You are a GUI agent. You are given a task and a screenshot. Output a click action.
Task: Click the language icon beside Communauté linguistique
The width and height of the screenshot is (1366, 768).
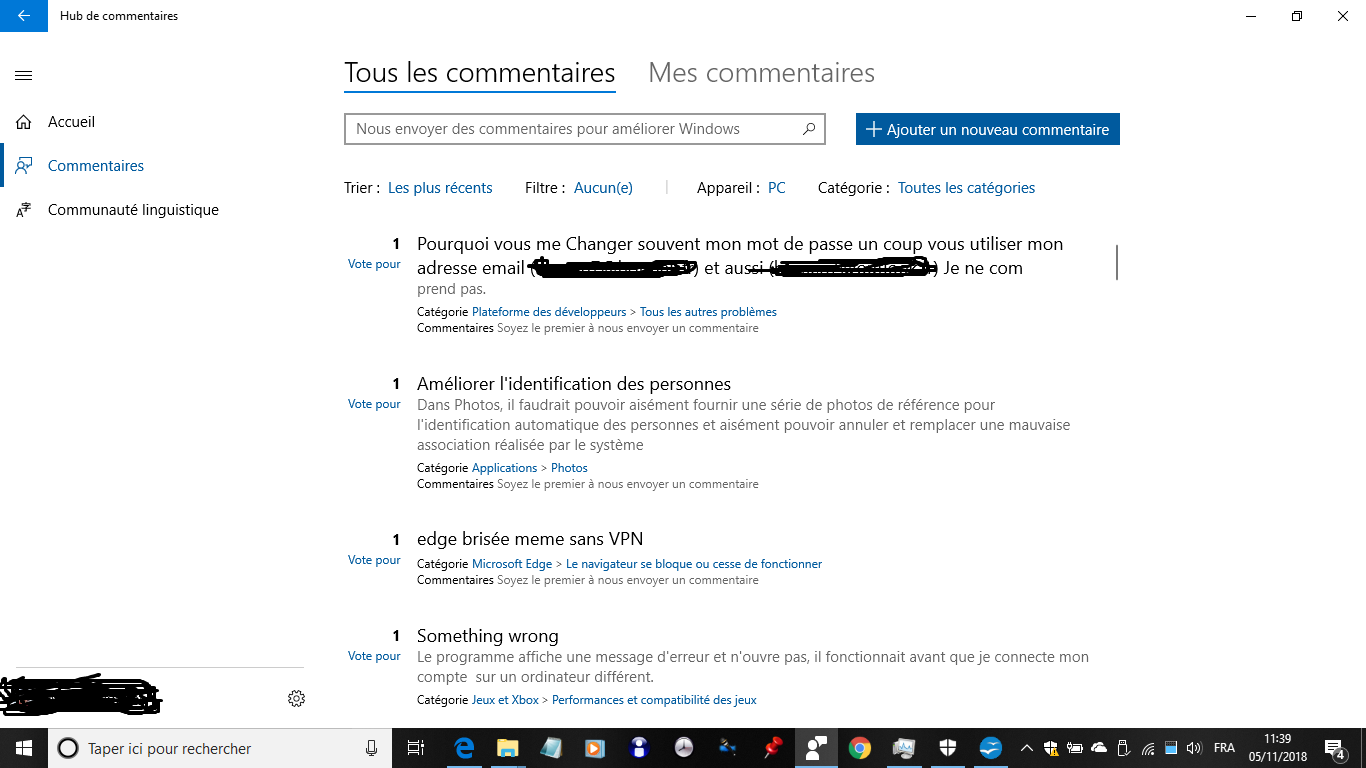pyautogui.click(x=24, y=210)
